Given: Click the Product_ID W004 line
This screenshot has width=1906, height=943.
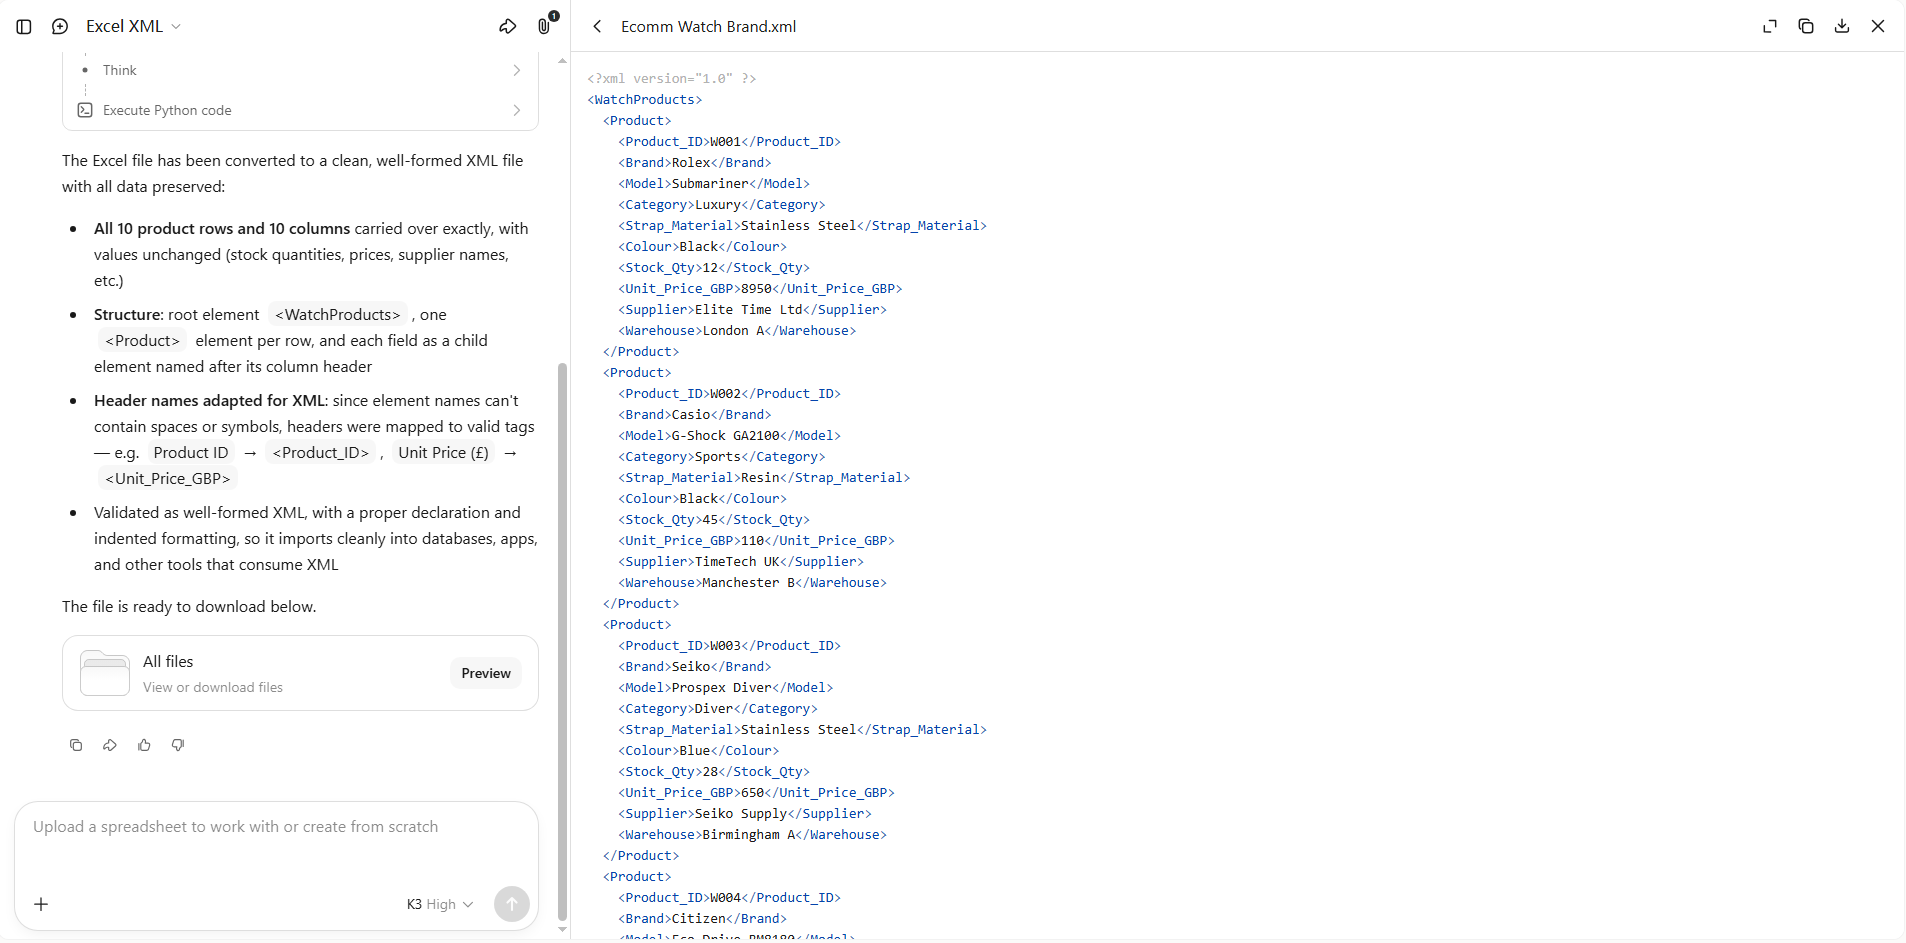Looking at the screenshot, I should 729,898.
